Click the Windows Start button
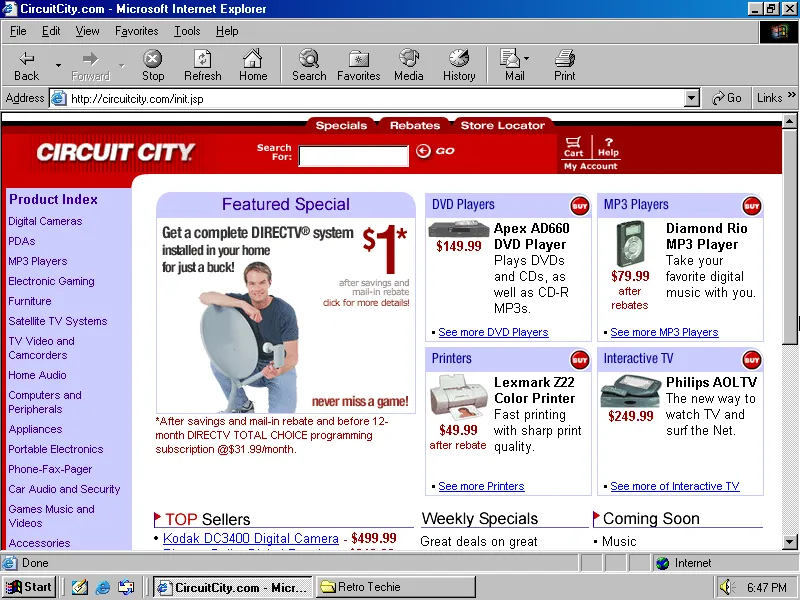The height and width of the screenshot is (600, 800). pos(29,587)
